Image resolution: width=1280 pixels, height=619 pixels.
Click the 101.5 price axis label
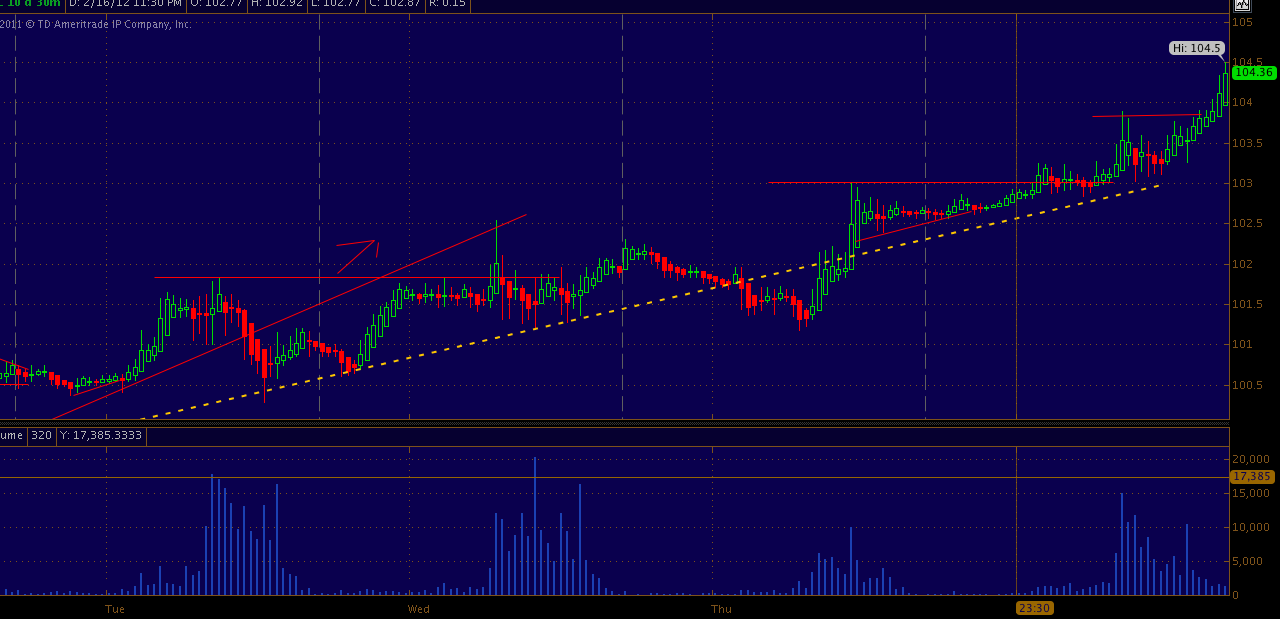1246,304
